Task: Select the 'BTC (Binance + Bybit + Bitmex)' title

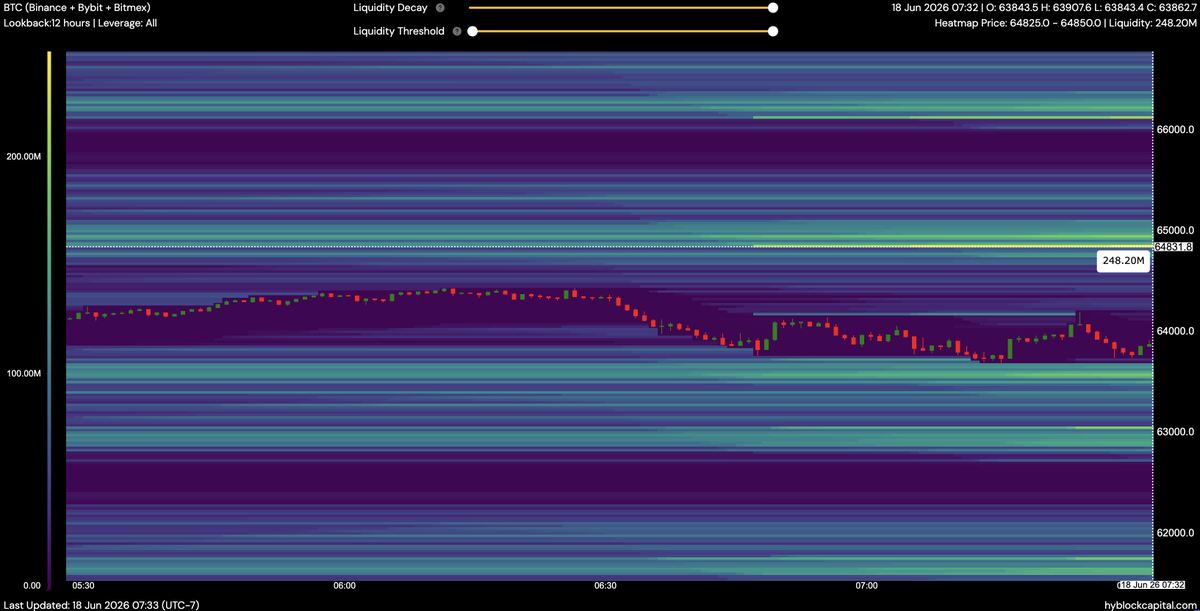Action: [78, 7]
